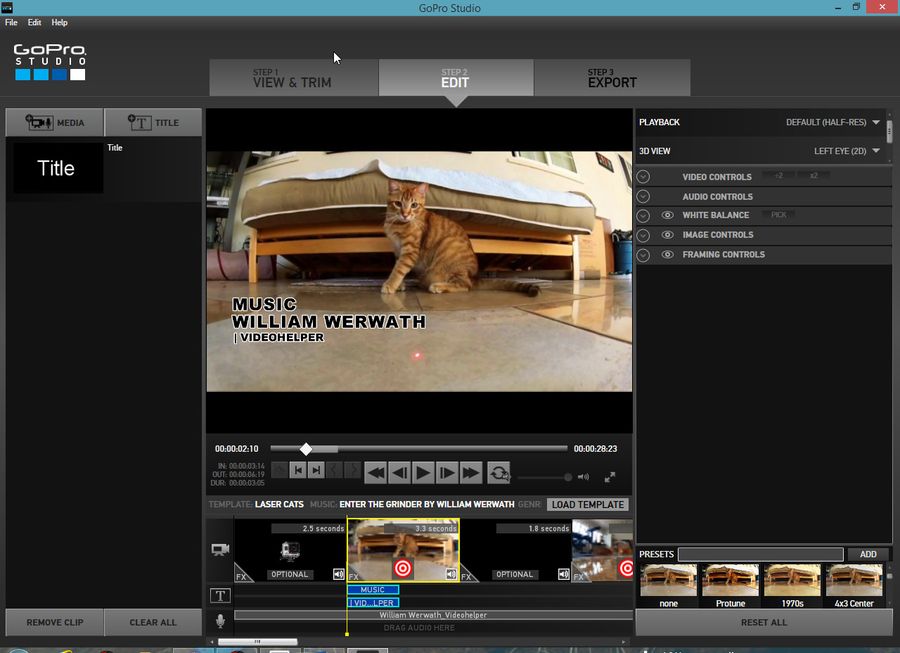
Task: Click the title track T icon
Action: 220,596
